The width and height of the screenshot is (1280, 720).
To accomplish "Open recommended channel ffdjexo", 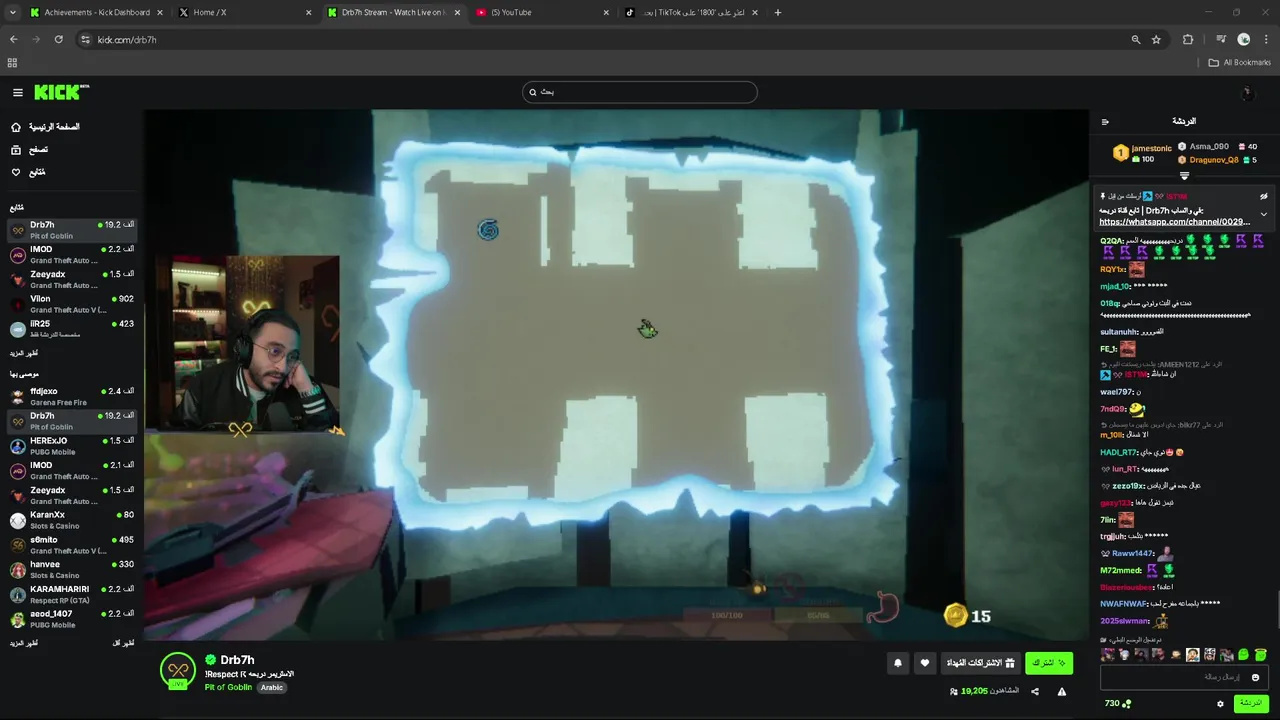I will [70, 396].
